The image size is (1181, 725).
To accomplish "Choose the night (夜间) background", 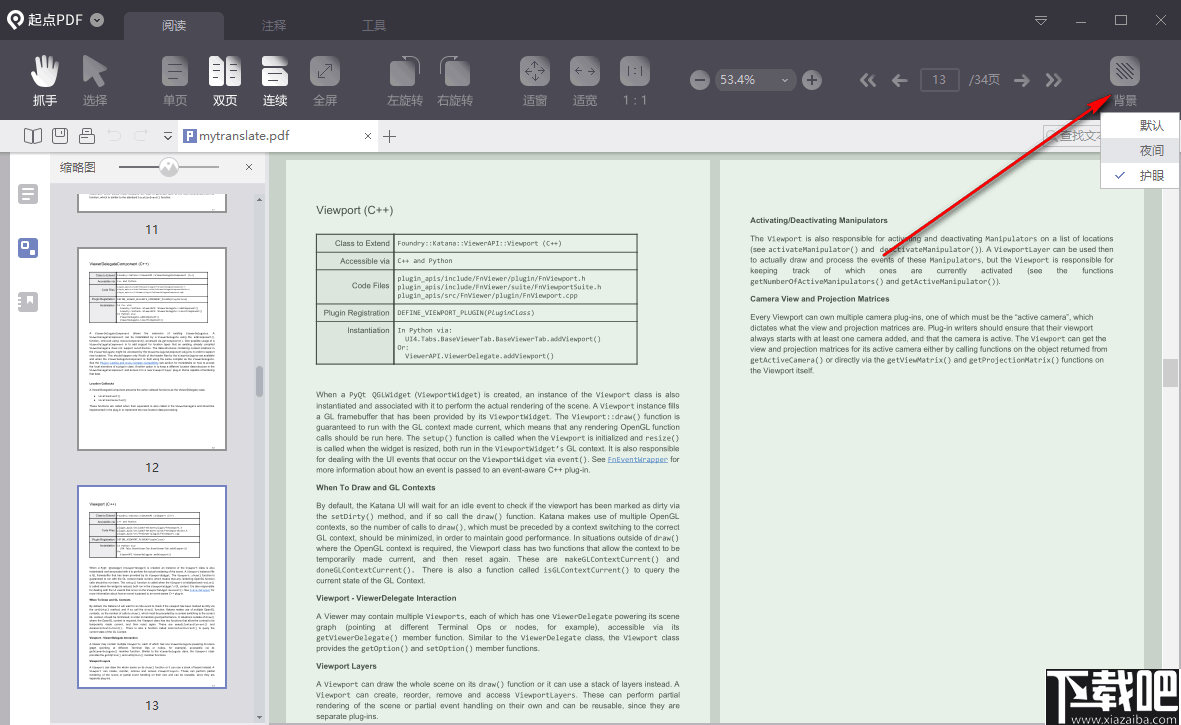I will 1140,151.
